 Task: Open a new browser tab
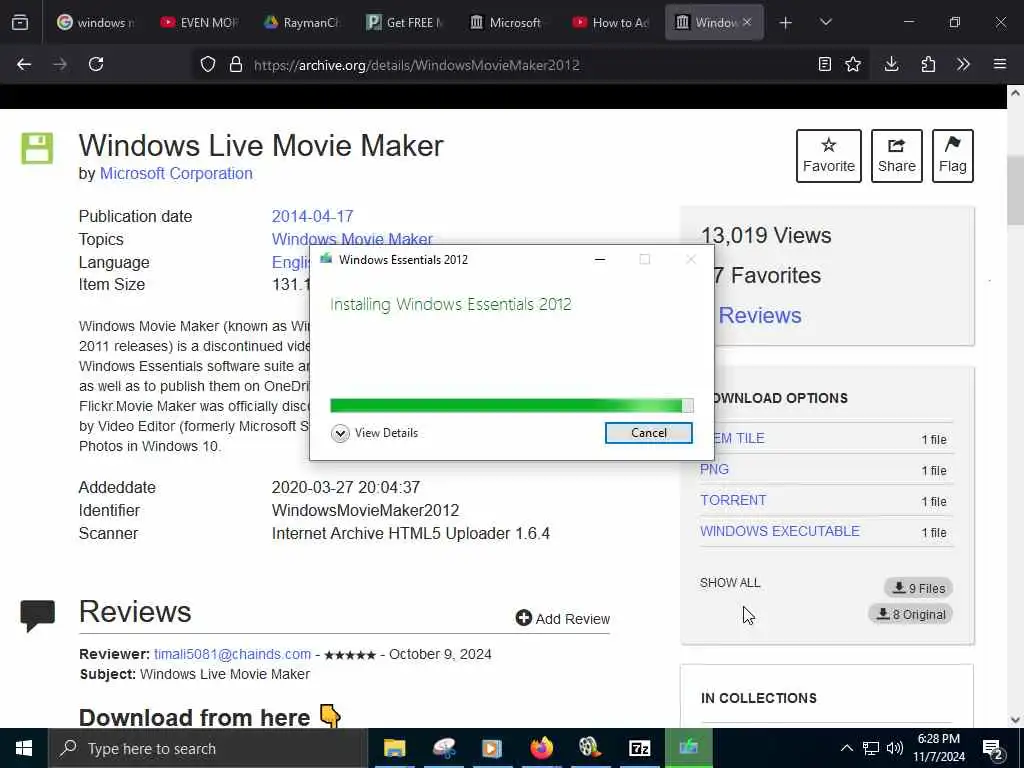point(786,23)
